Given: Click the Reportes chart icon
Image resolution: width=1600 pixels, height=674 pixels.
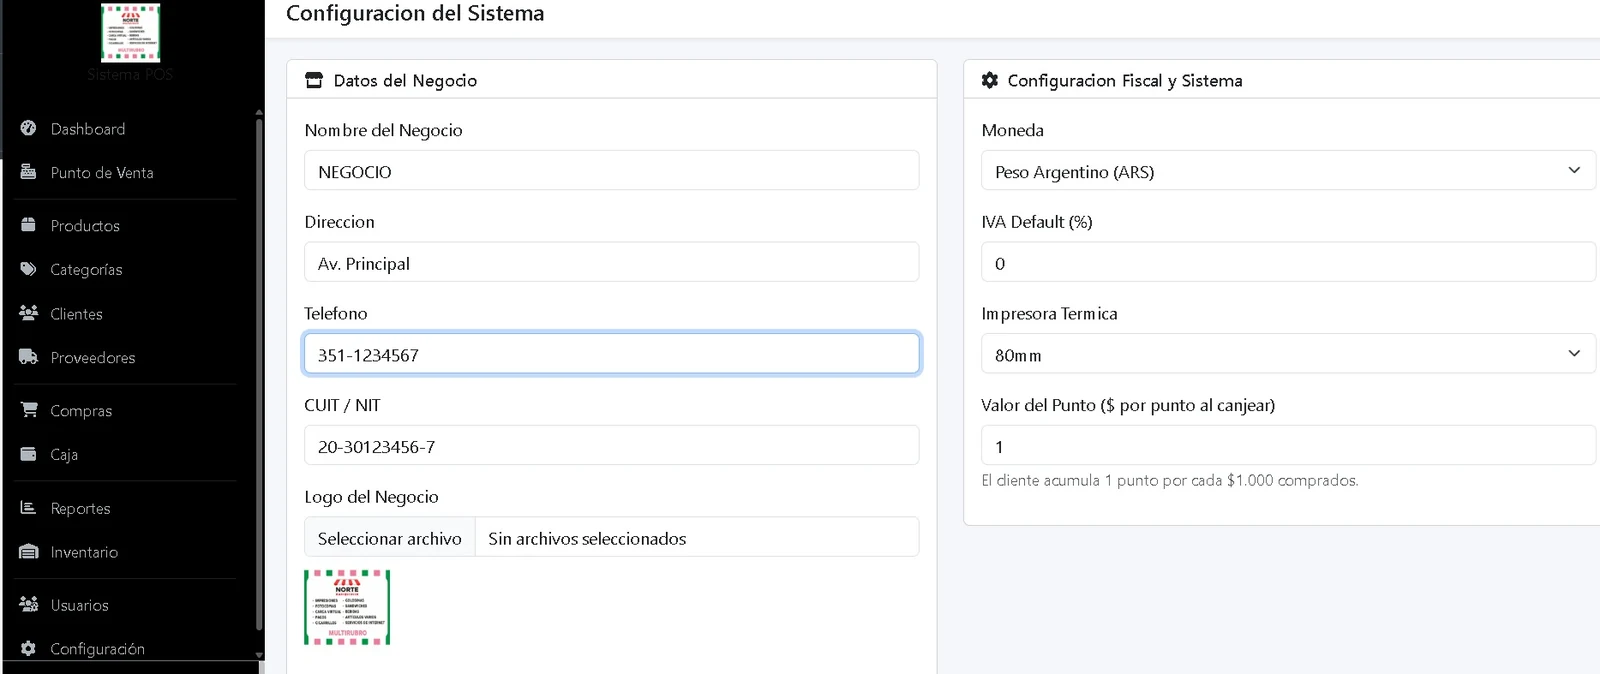Looking at the screenshot, I should click(x=28, y=508).
